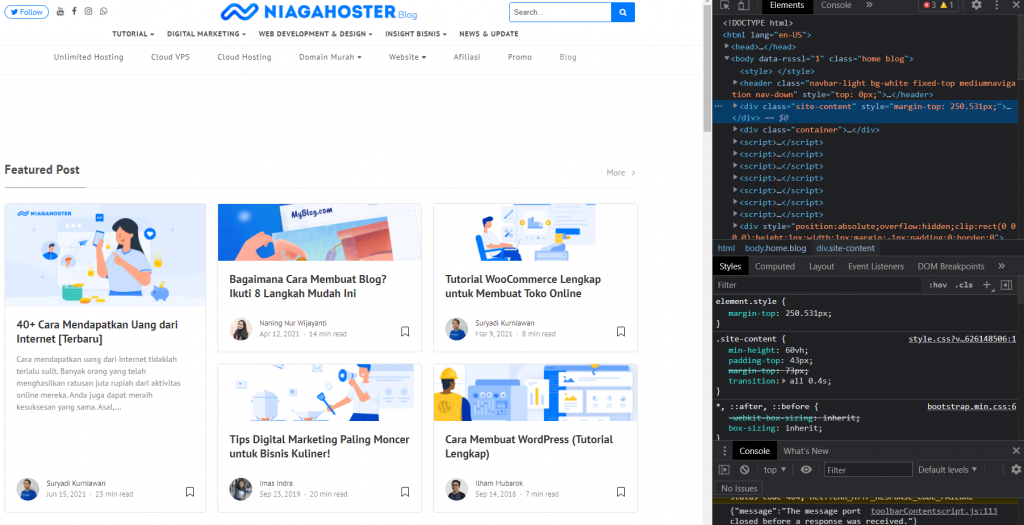Expand the head element node

click(728, 47)
